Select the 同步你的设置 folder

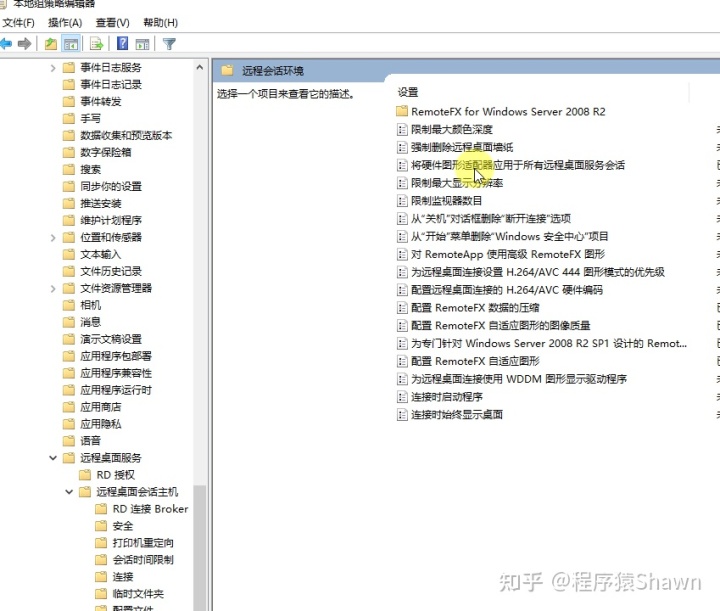[111, 186]
